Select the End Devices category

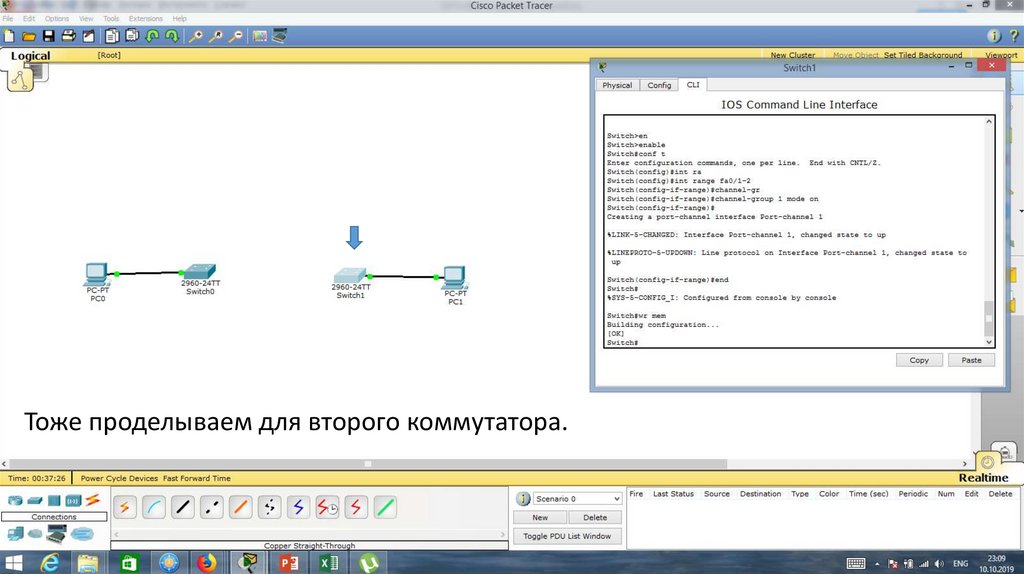coord(15,534)
